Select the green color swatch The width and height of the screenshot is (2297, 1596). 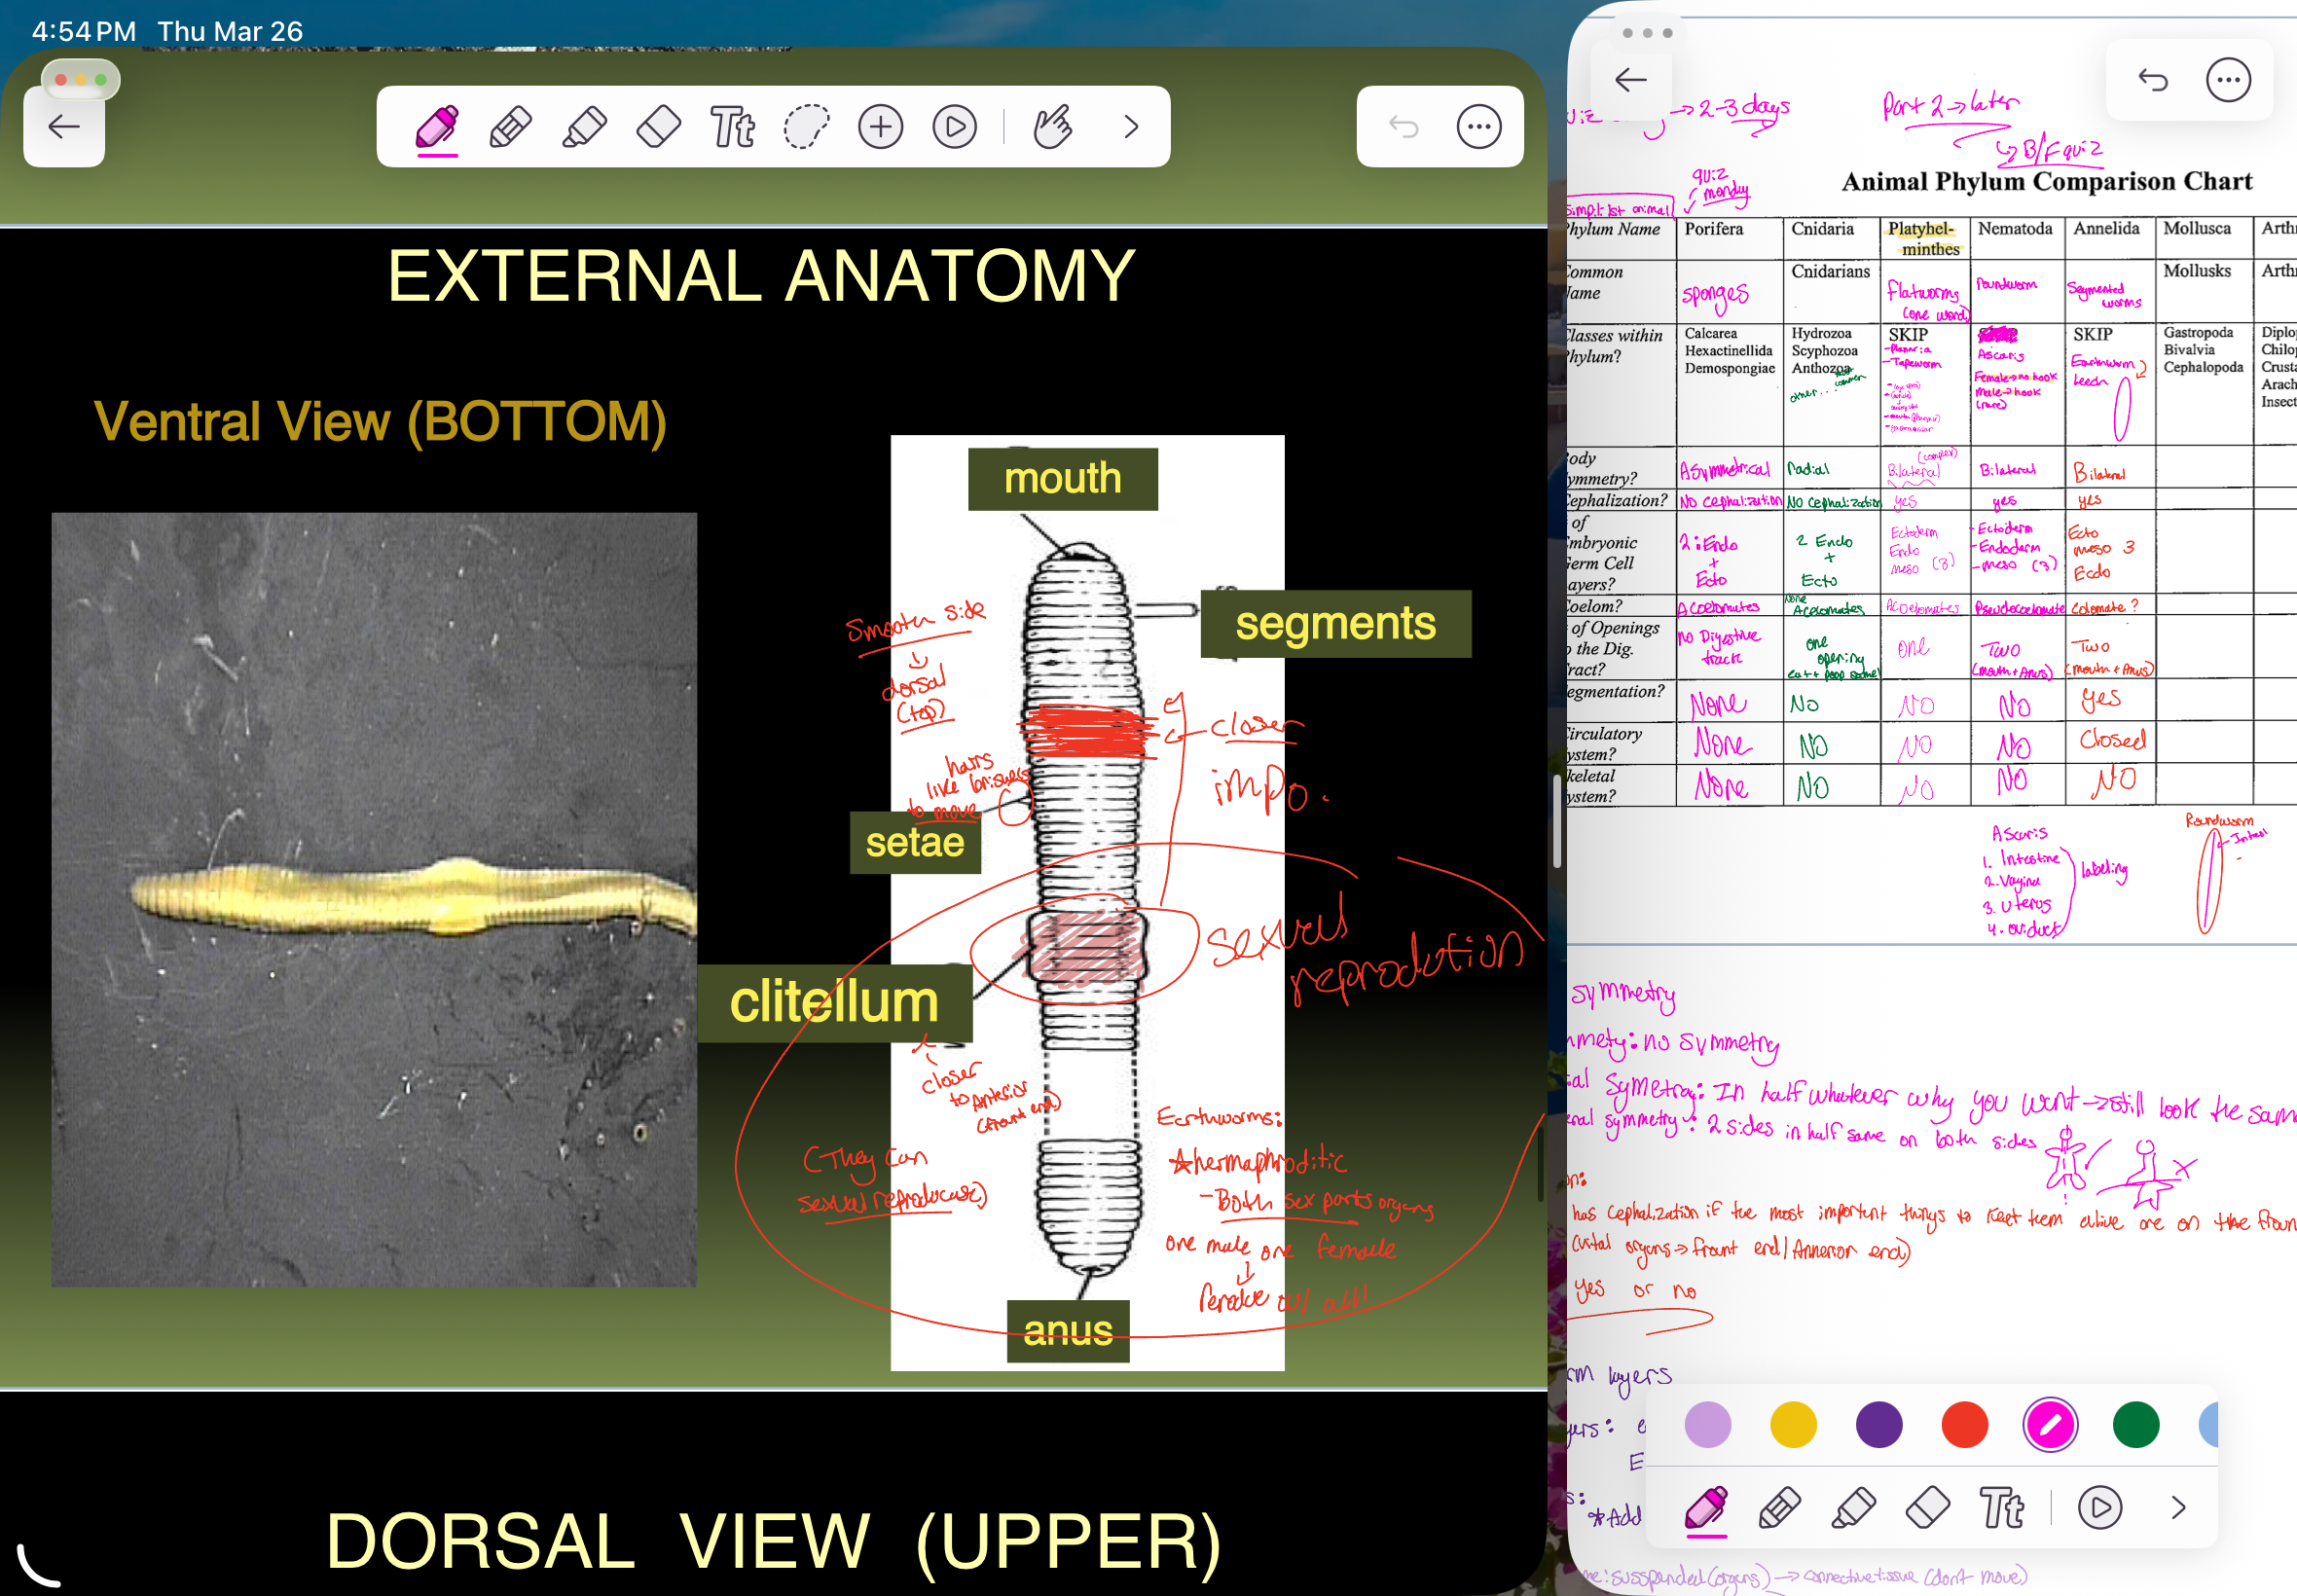2135,1424
